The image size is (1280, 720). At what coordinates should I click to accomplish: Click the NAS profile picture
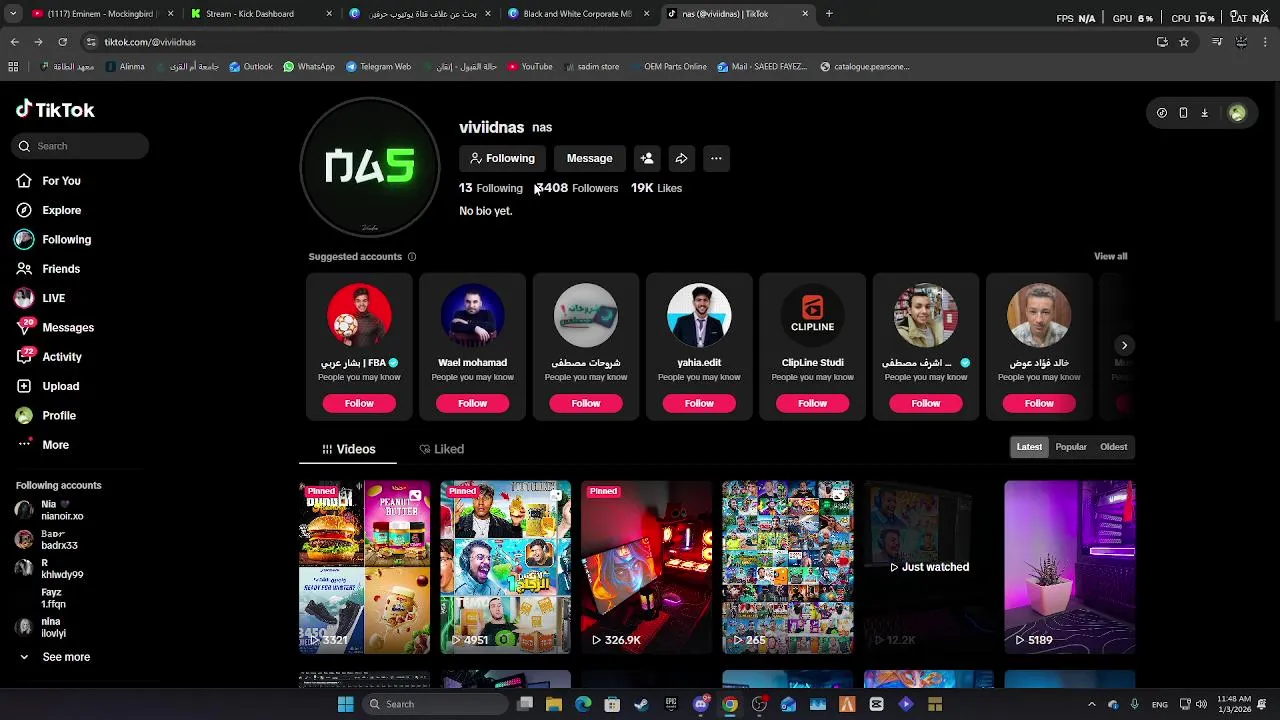(370, 167)
